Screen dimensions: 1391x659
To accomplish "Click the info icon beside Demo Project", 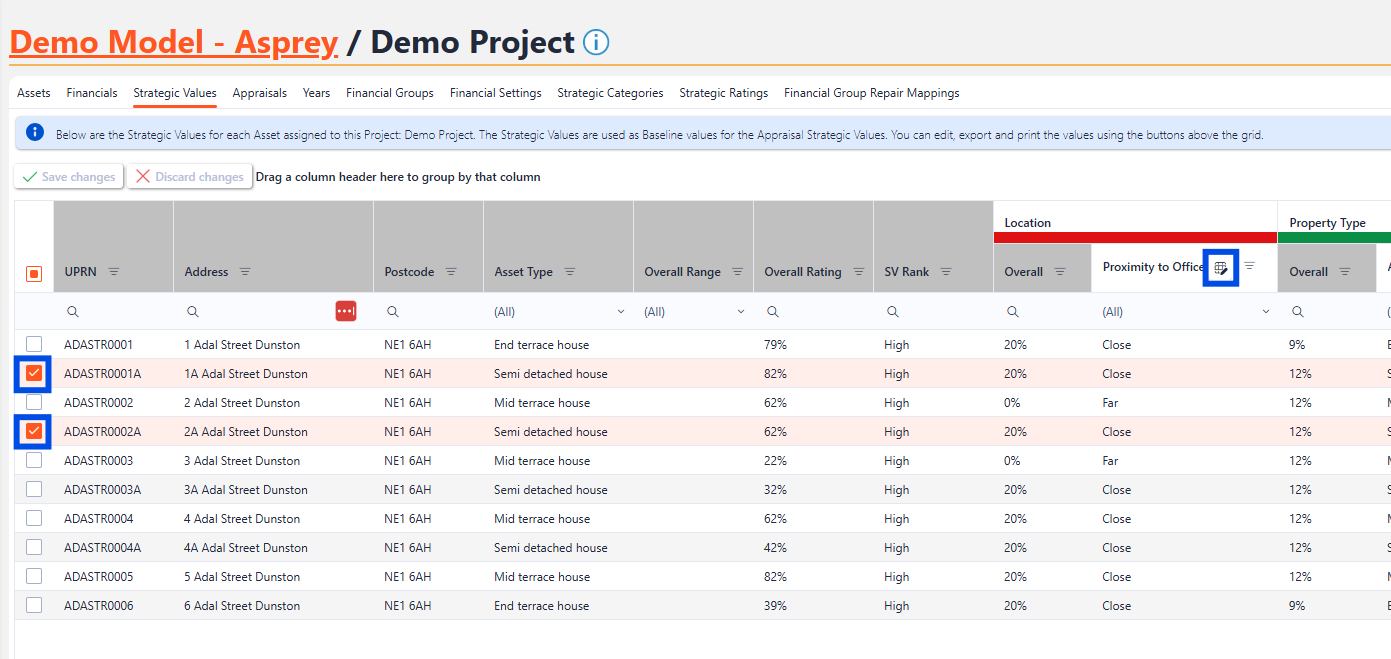I will [x=596, y=43].
